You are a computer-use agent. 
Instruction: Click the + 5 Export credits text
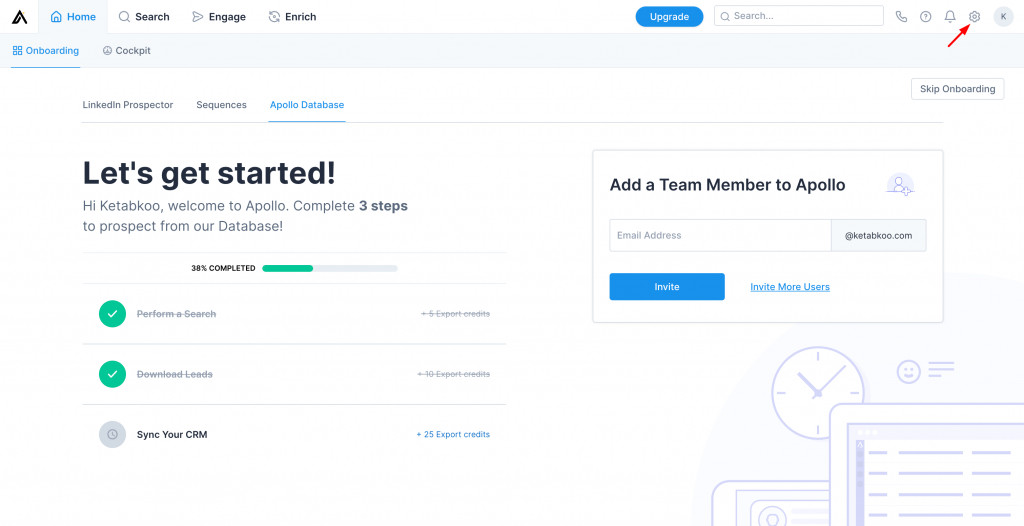(456, 314)
